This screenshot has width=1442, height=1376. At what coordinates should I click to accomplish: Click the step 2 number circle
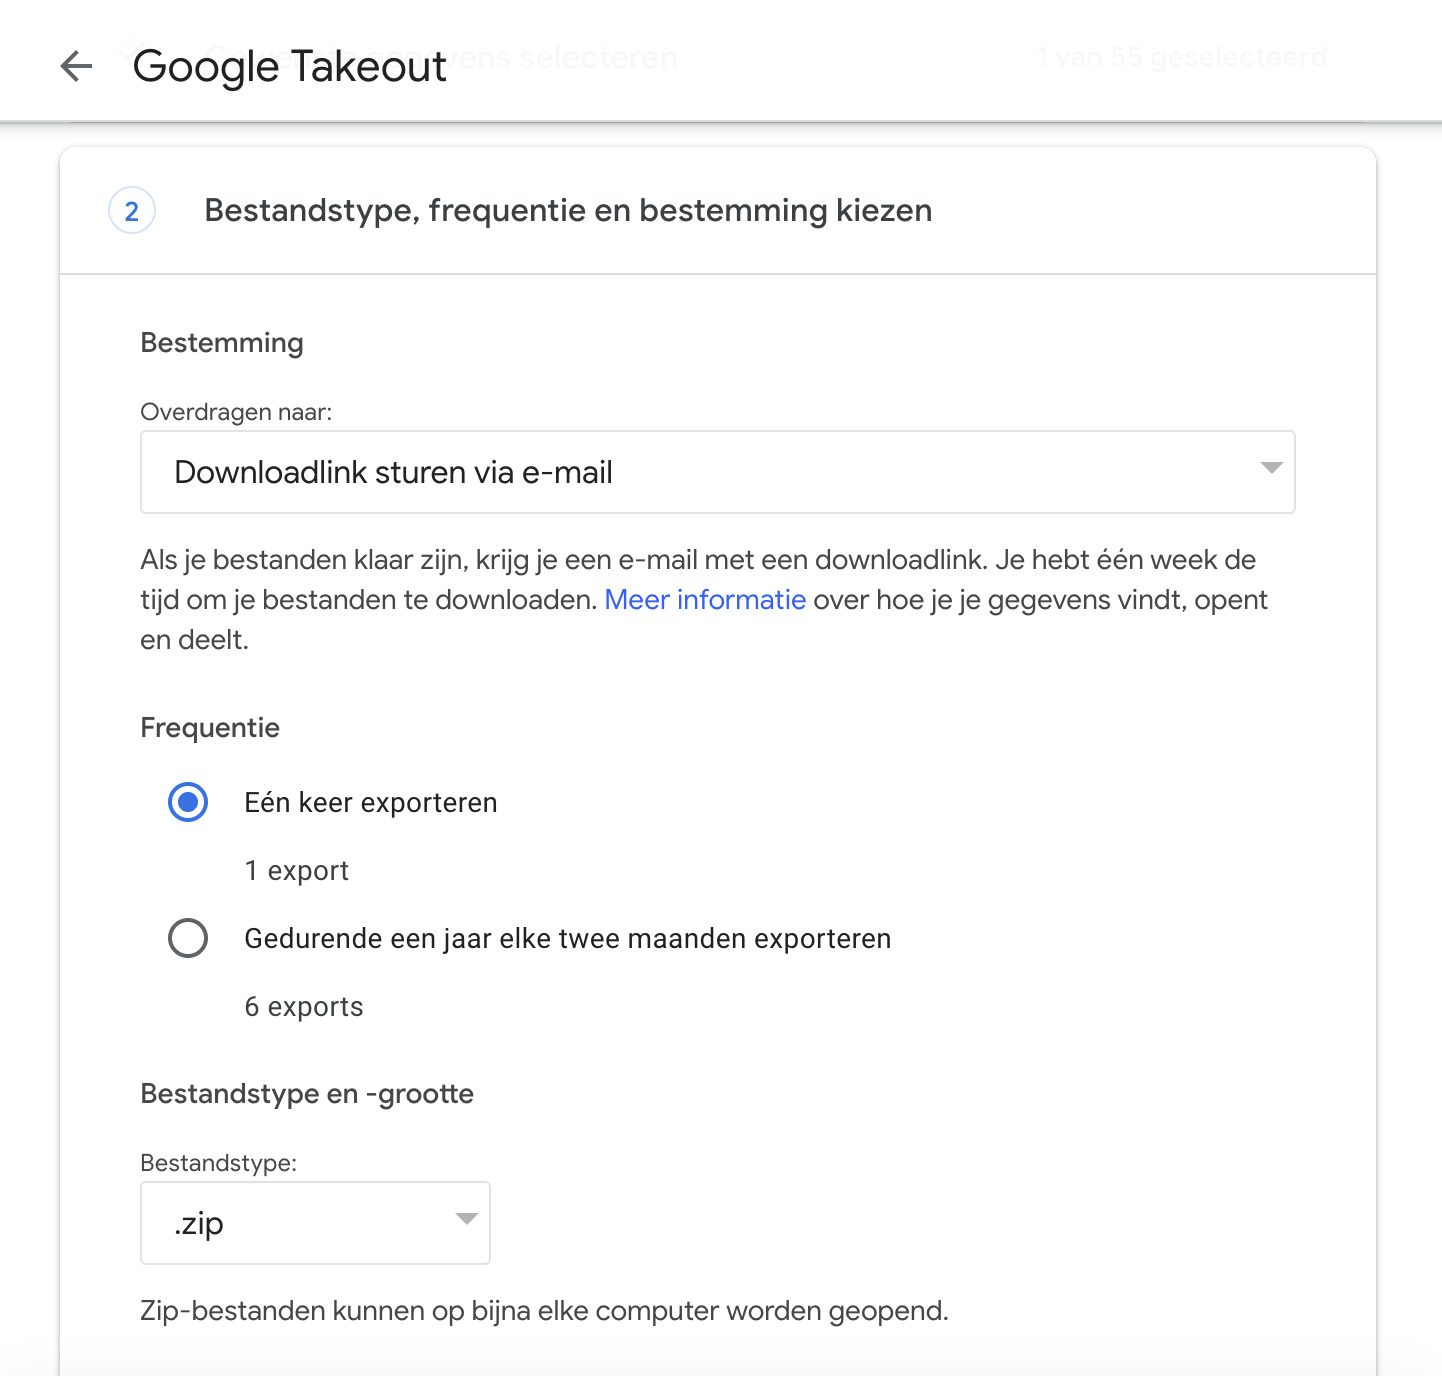131,211
